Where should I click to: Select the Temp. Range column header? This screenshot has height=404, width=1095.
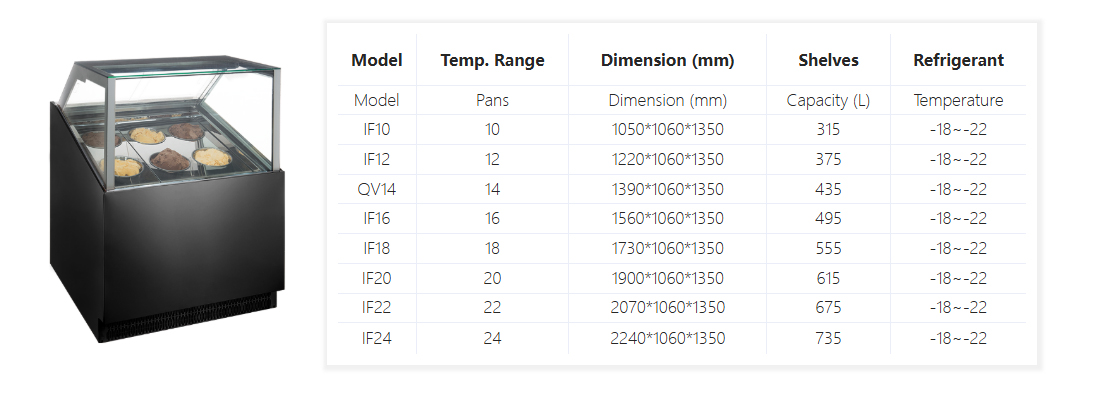[x=492, y=60]
